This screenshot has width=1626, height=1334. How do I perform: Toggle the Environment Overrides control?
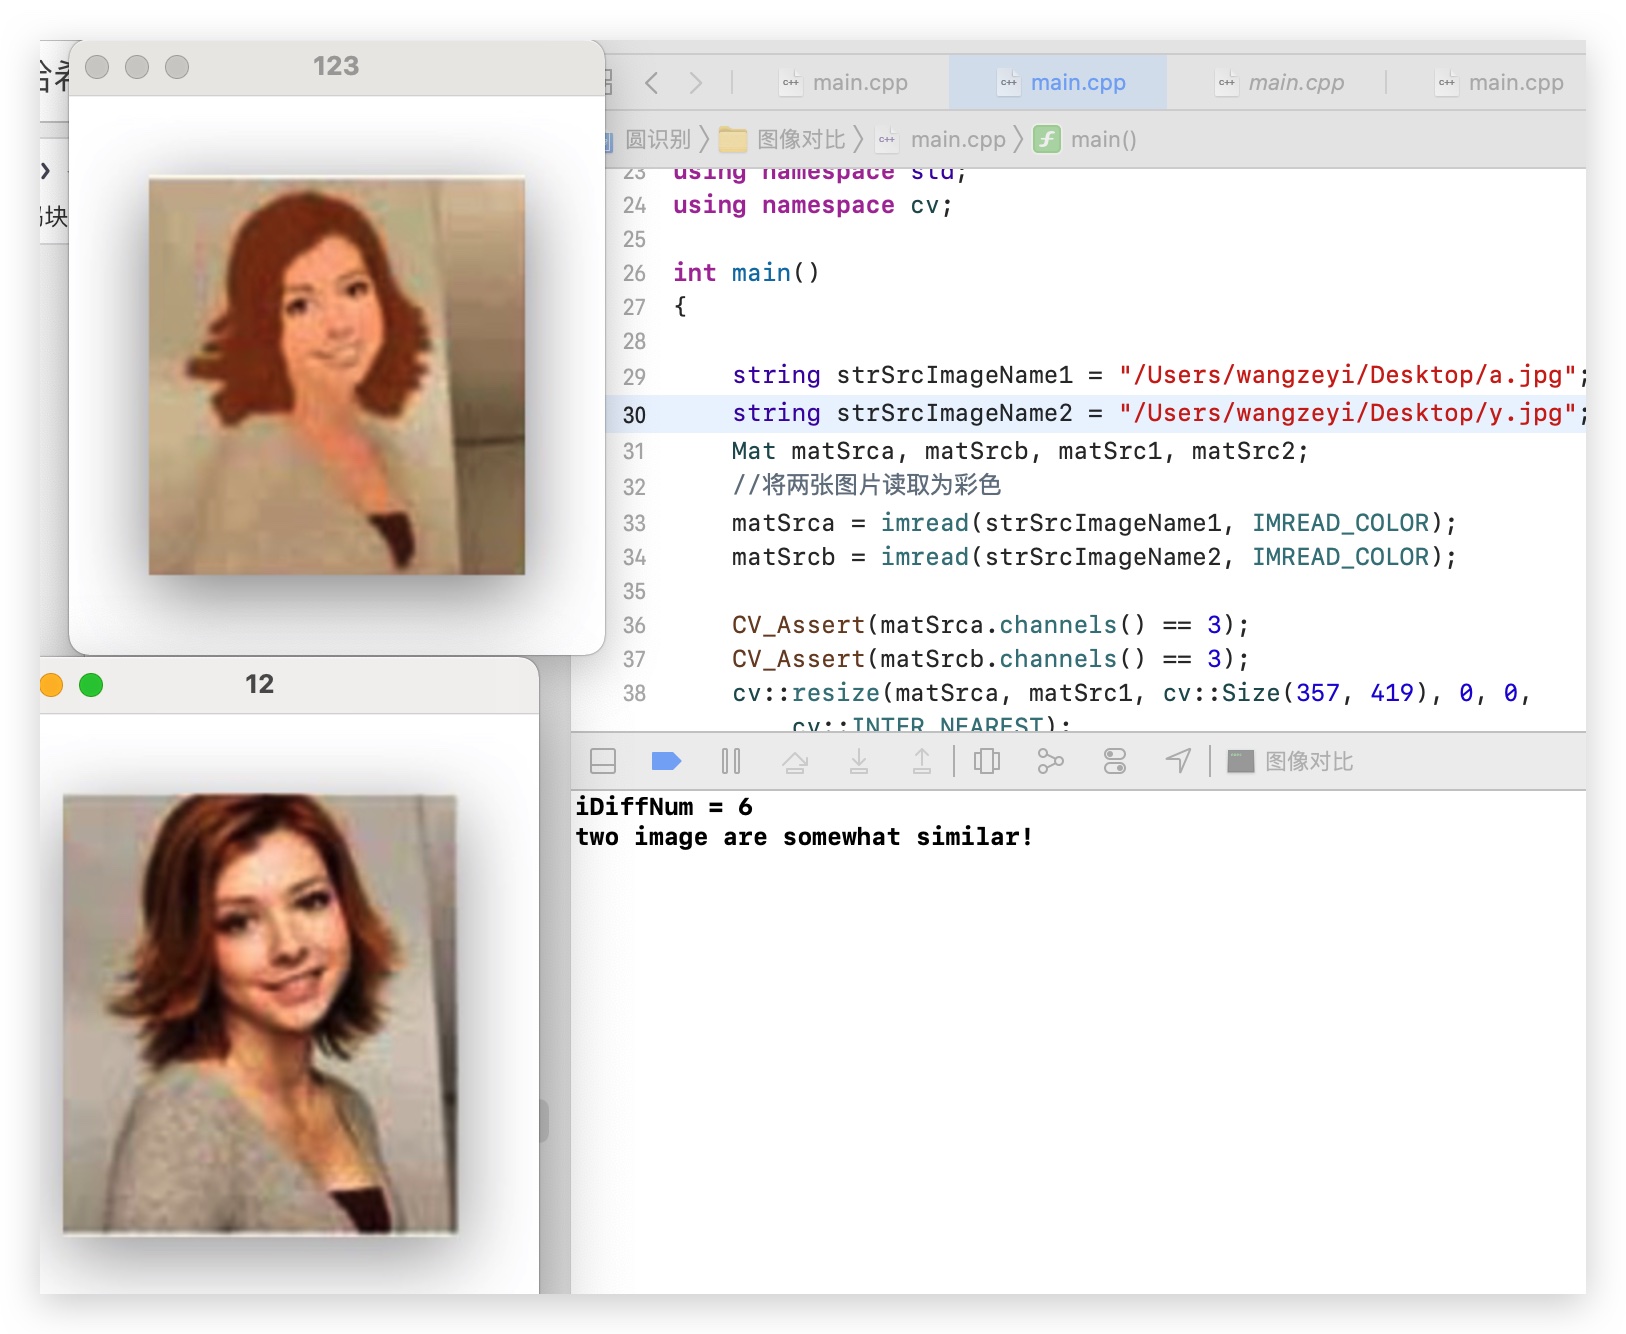pyautogui.click(x=1113, y=761)
